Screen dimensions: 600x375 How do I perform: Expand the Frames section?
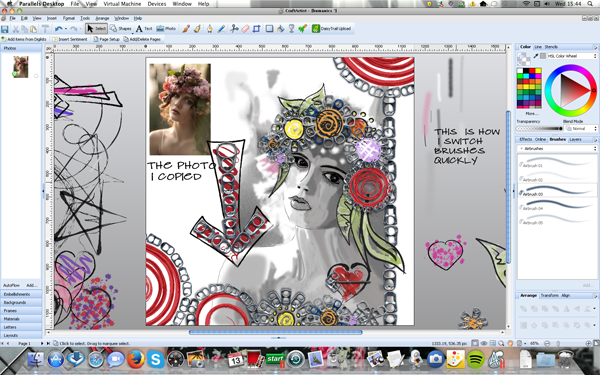tap(21, 310)
